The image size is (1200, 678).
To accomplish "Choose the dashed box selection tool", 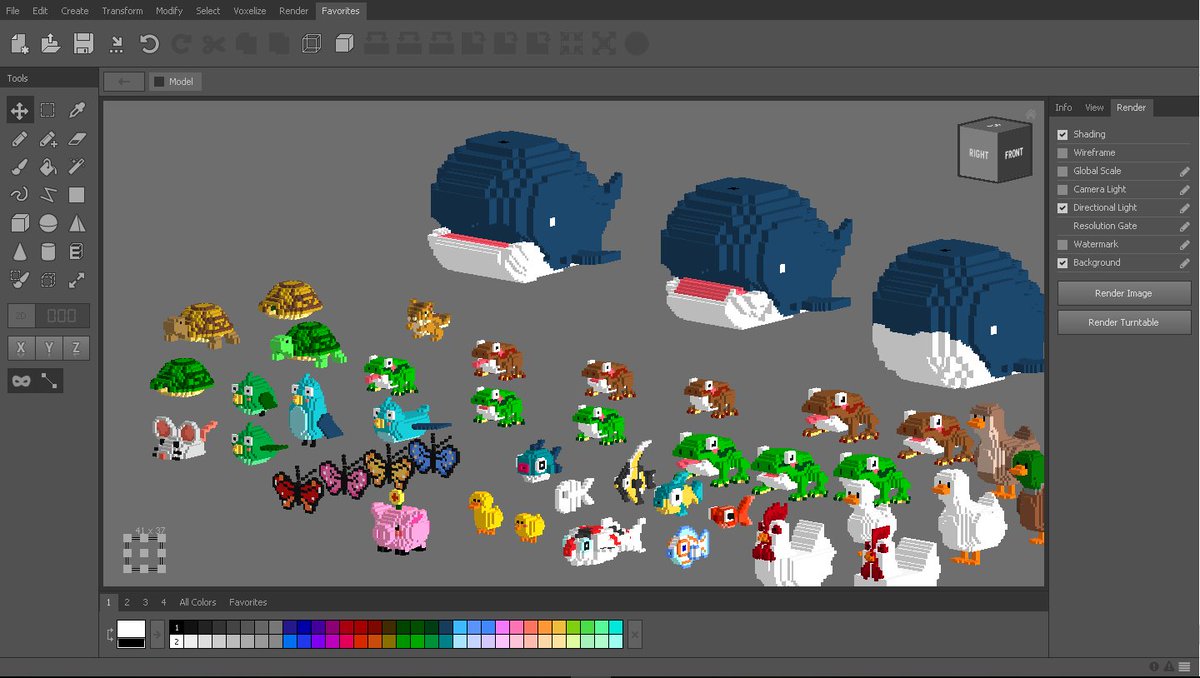I will (x=48, y=280).
